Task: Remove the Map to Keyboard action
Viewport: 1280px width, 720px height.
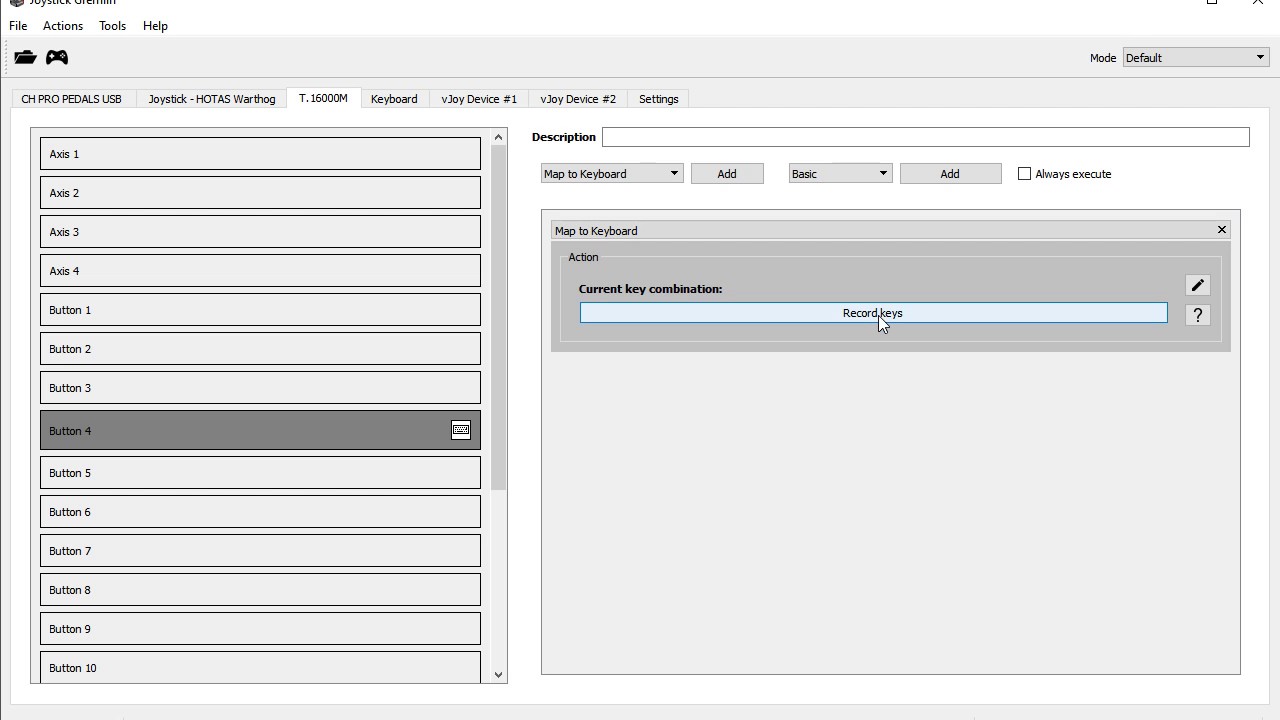Action: 1221,230
